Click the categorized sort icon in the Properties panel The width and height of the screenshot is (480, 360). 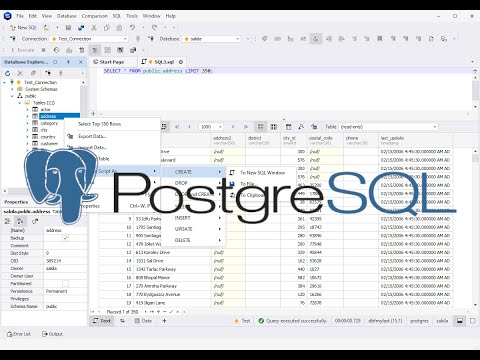pos(8,221)
